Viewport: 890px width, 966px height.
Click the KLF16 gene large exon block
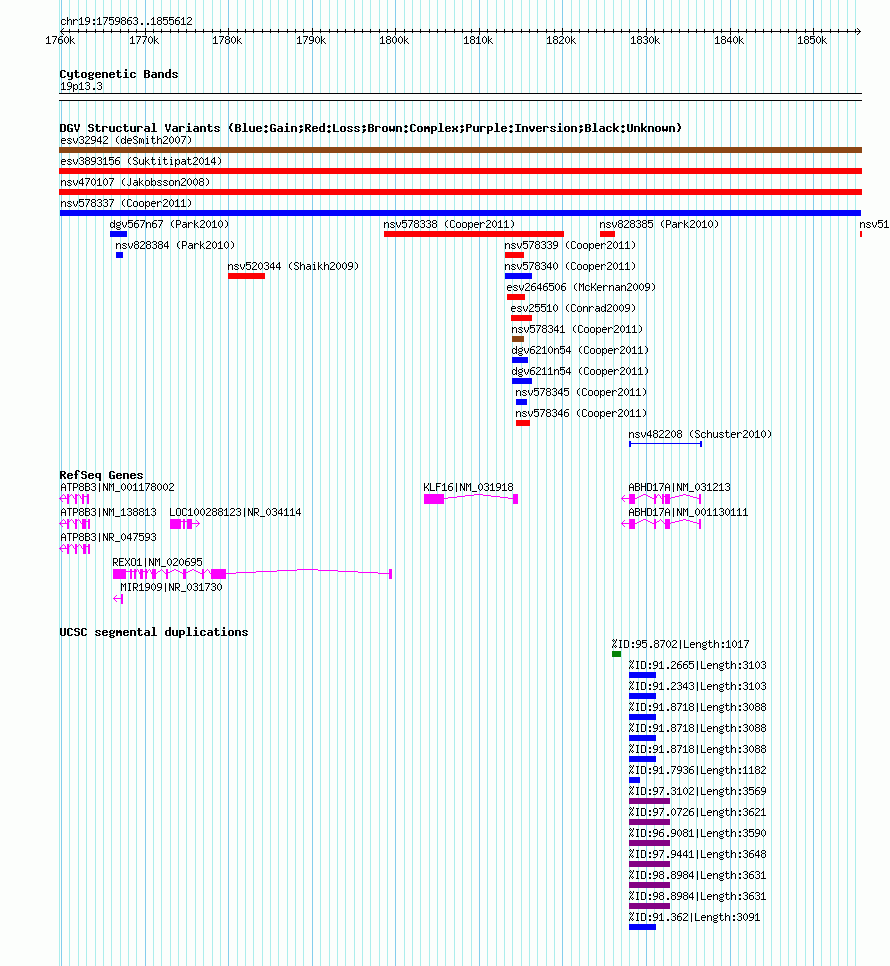[434, 499]
